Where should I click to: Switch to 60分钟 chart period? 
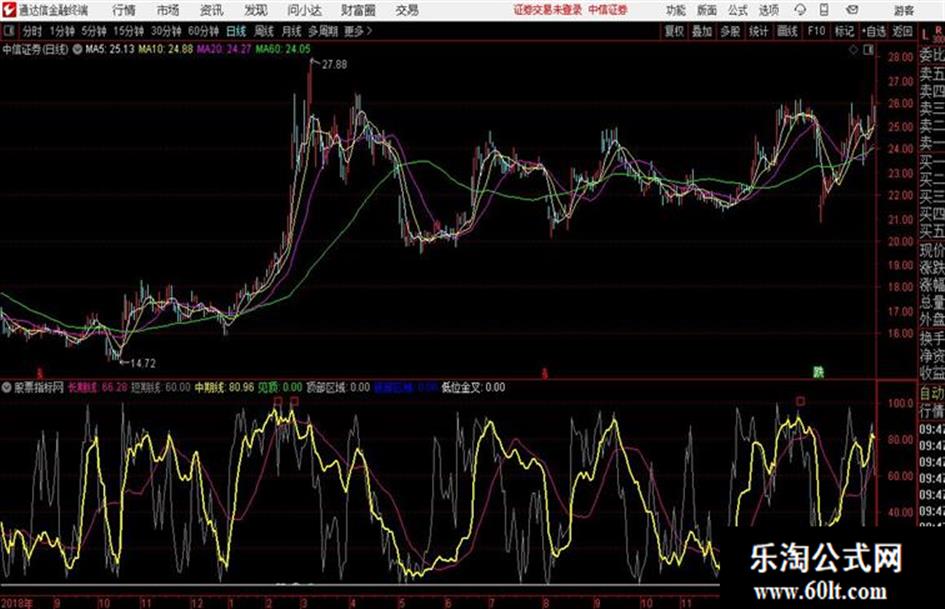click(203, 31)
